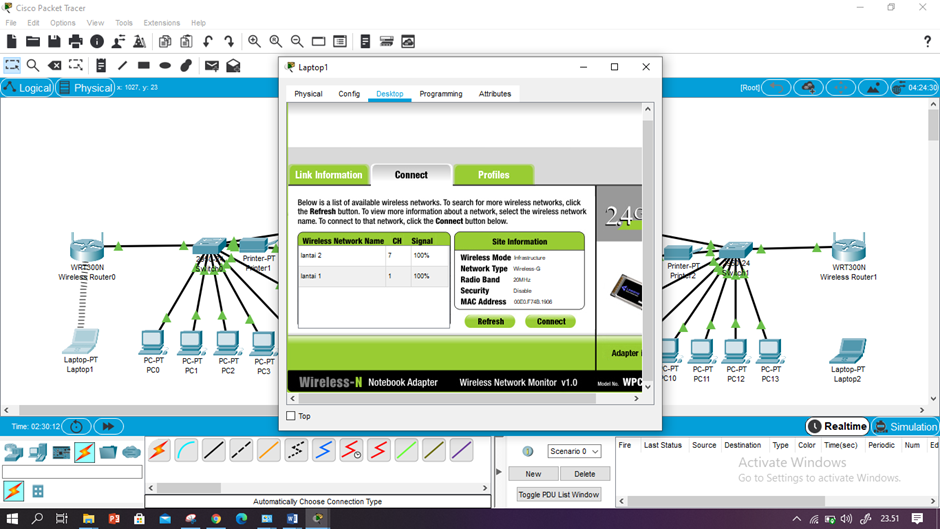Switch to the Profiles tab
Image resolution: width=940 pixels, height=529 pixels.
pyautogui.click(x=493, y=175)
